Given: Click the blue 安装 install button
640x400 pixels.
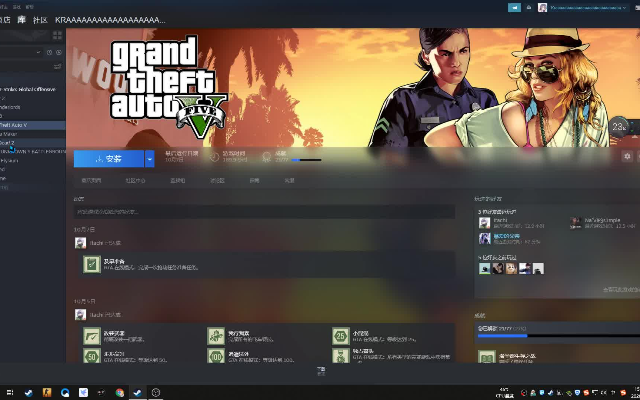Looking at the screenshot, I should point(109,159).
